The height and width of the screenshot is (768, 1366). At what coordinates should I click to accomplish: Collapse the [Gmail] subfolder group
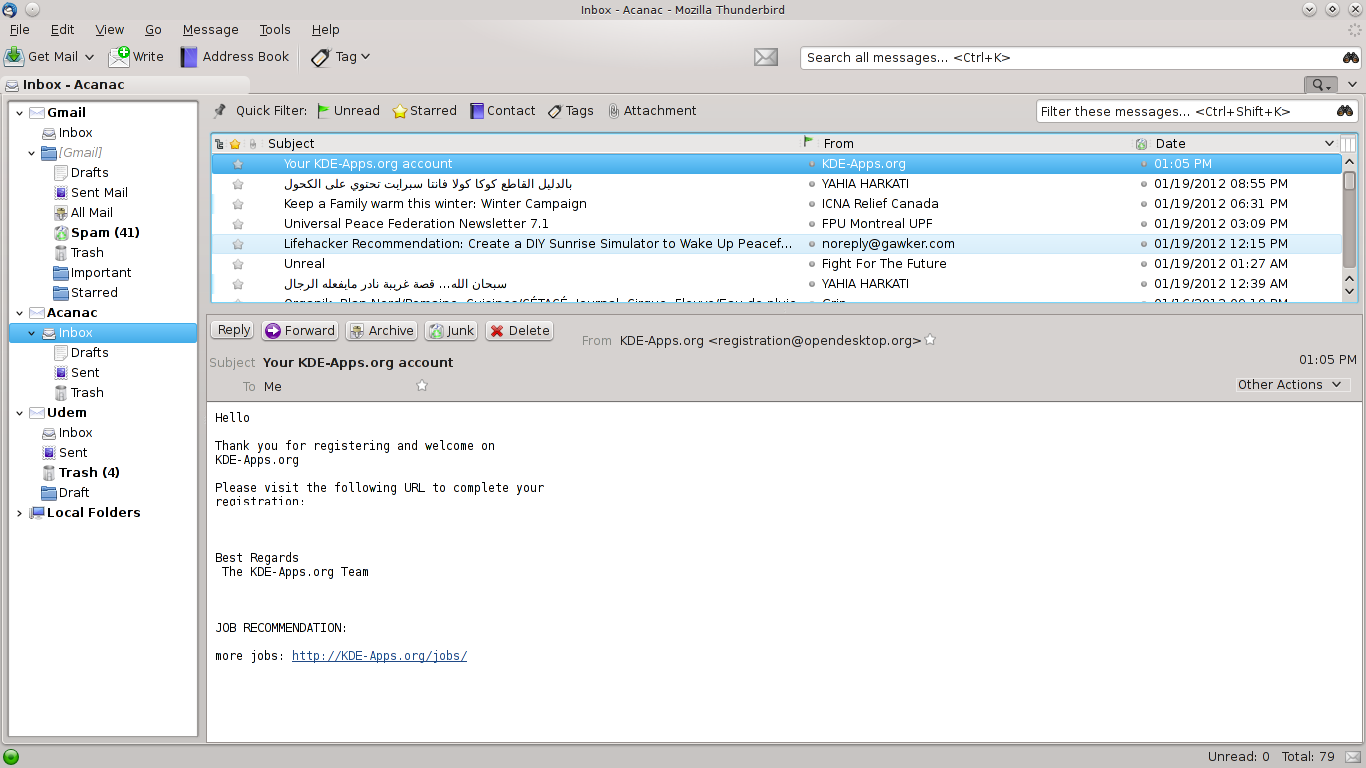[x=32, y=153]
